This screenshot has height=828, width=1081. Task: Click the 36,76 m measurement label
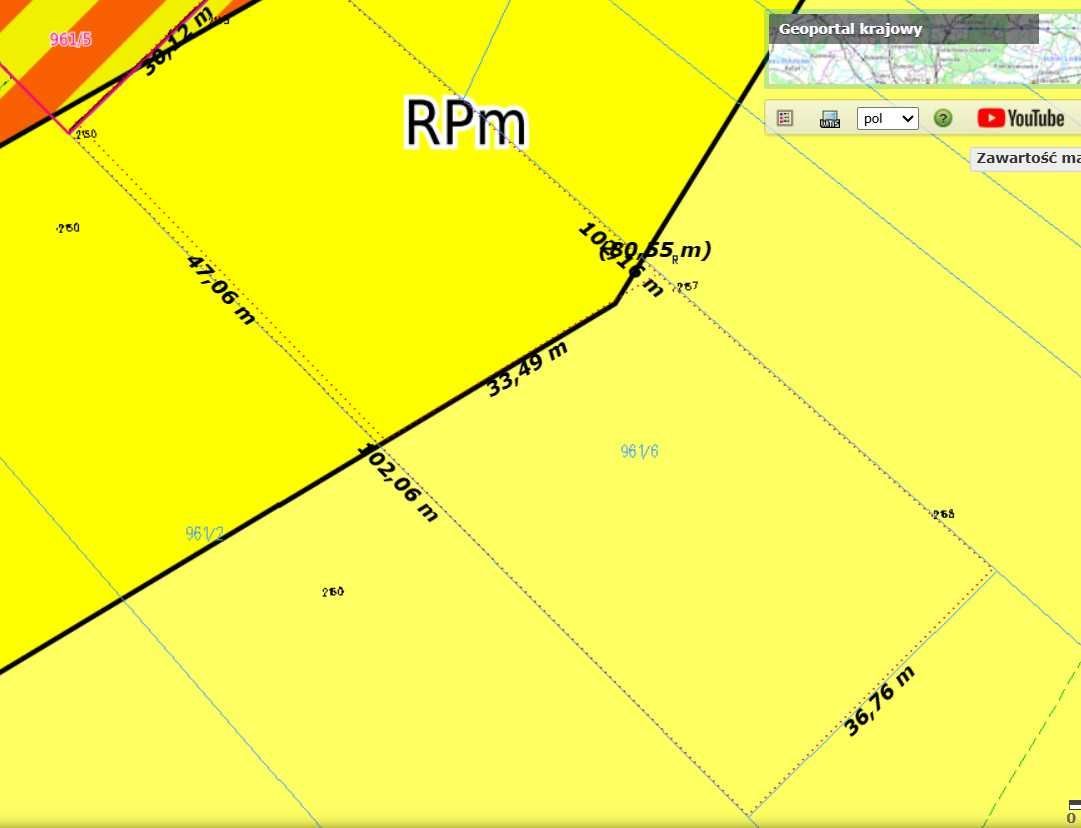(880, 701)
